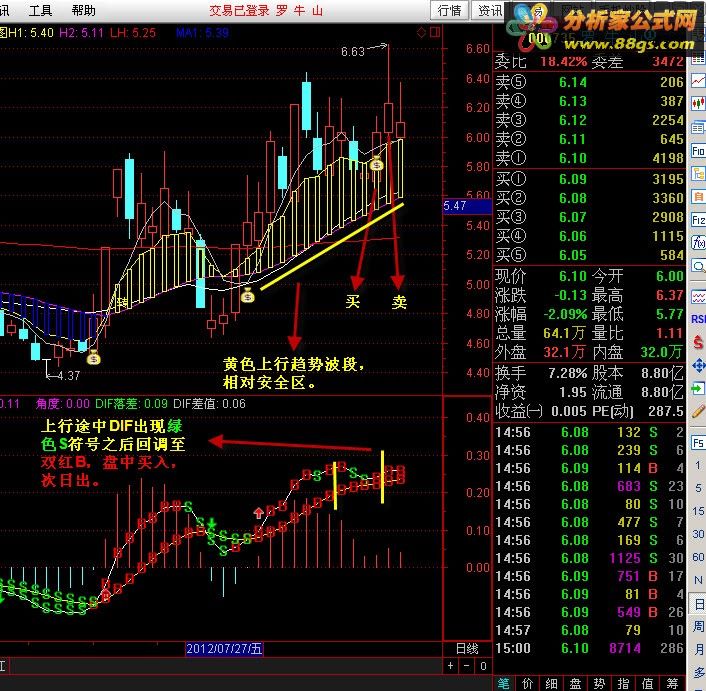The height and width of the screenshot is (691, 706).
Task: Click the magnifier search icon
Action: [x=698, y=266]
